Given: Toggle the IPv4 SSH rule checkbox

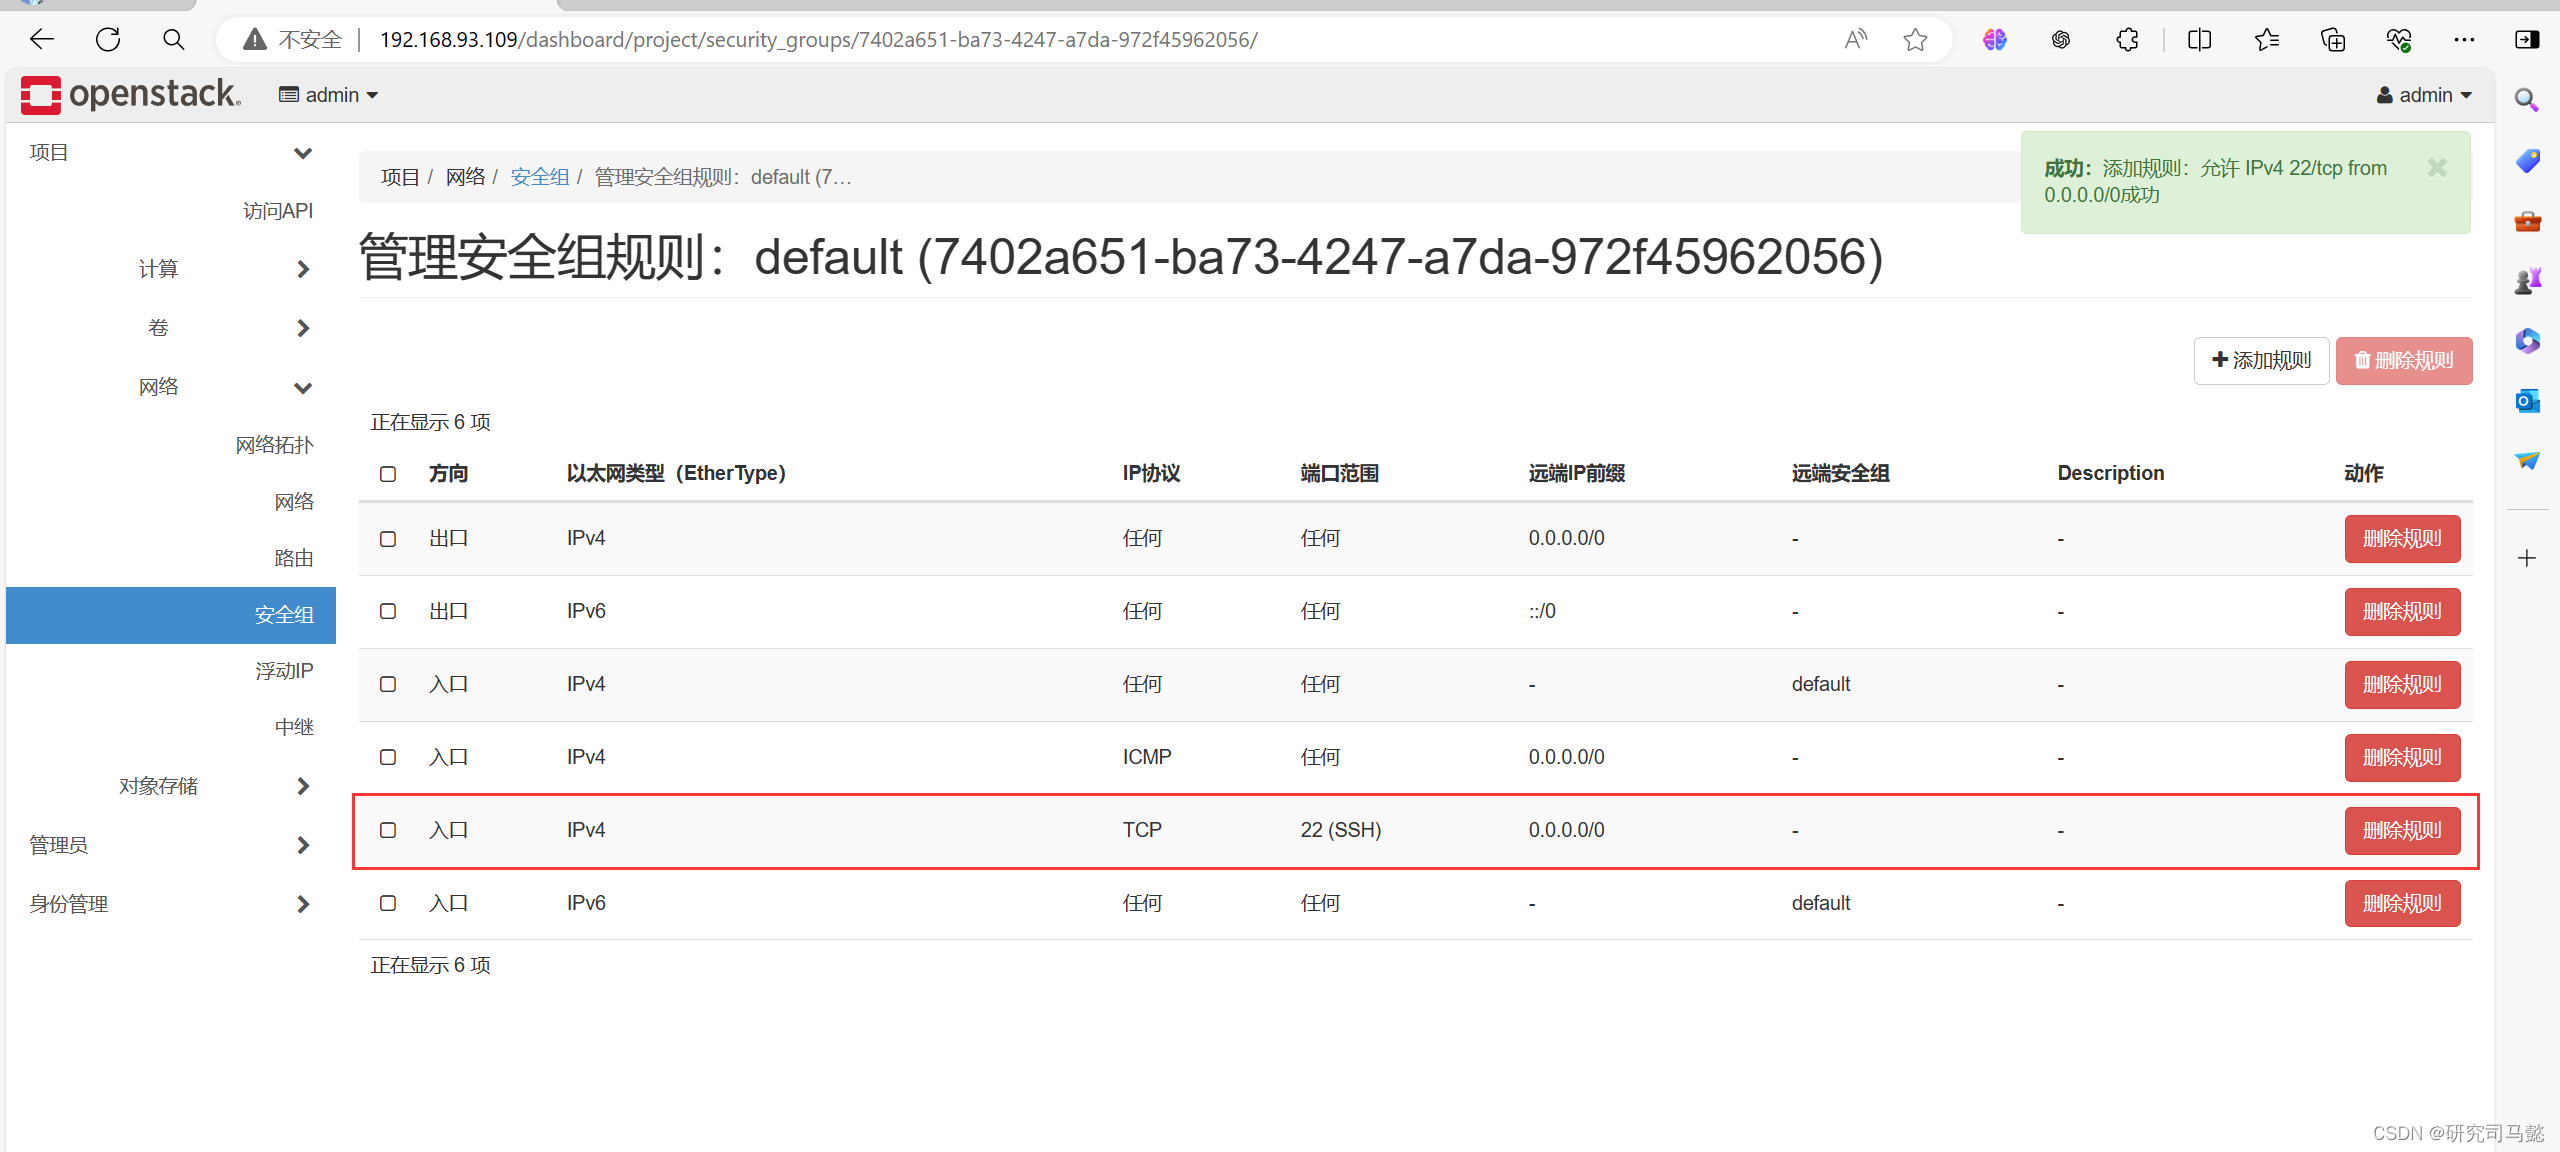Looking at the screenshot, I should (x=389, y=831).
